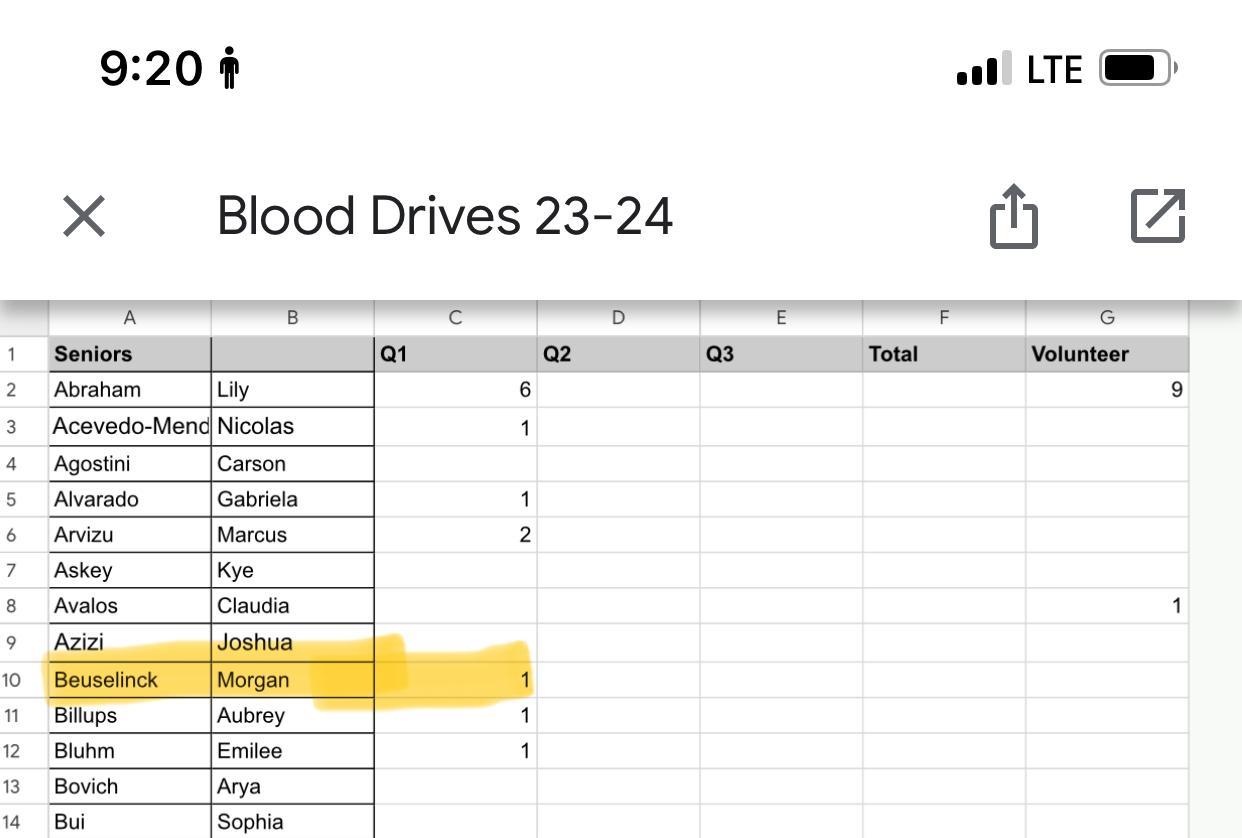1242x838 pixels.
Task: Tap the document title Blood Drives 23-24
Action: (444, 216)
